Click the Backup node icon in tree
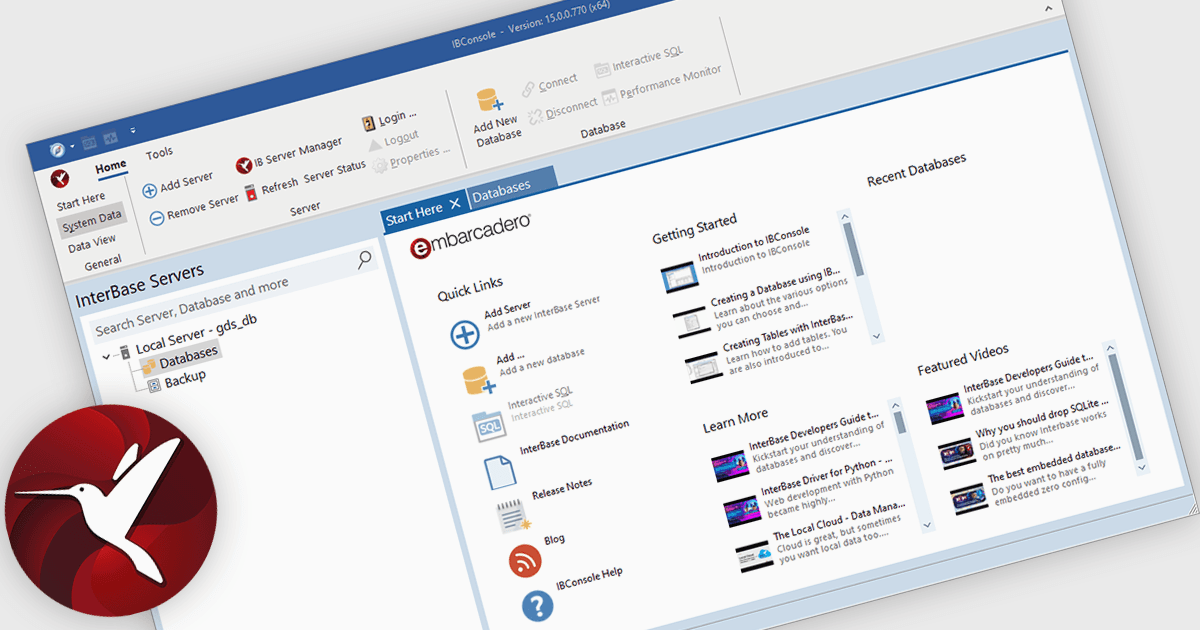 (x=154, y=384)
